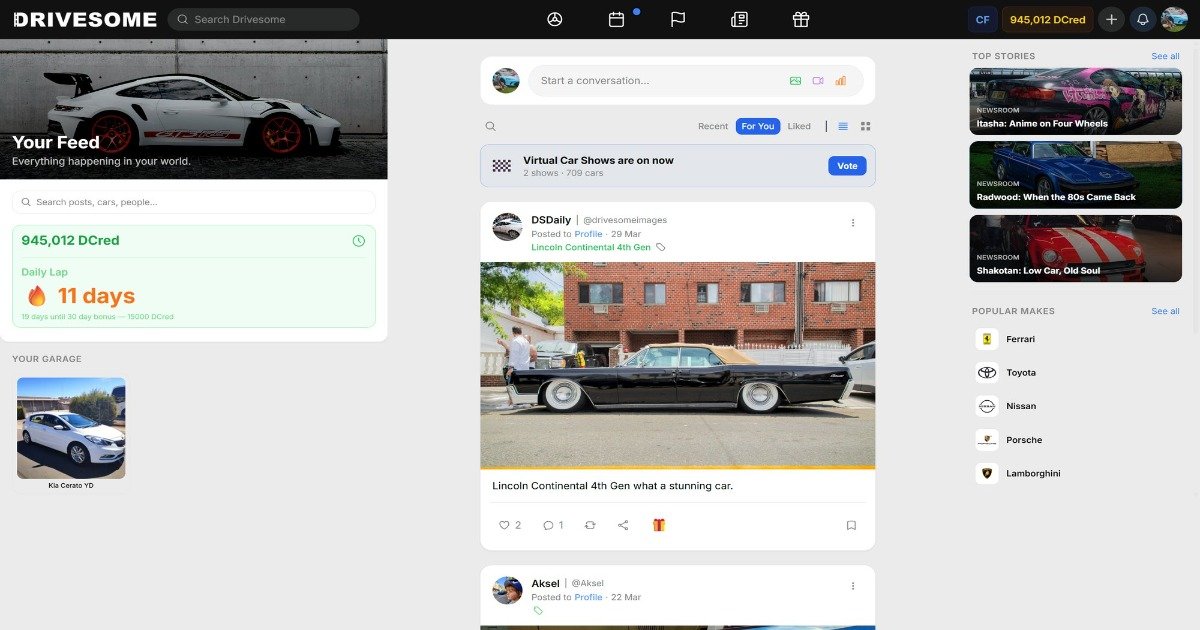The height and width of the screenshot is (630, 1200).
Task: Click the Start a conversation field
Action: pos(695,81)
